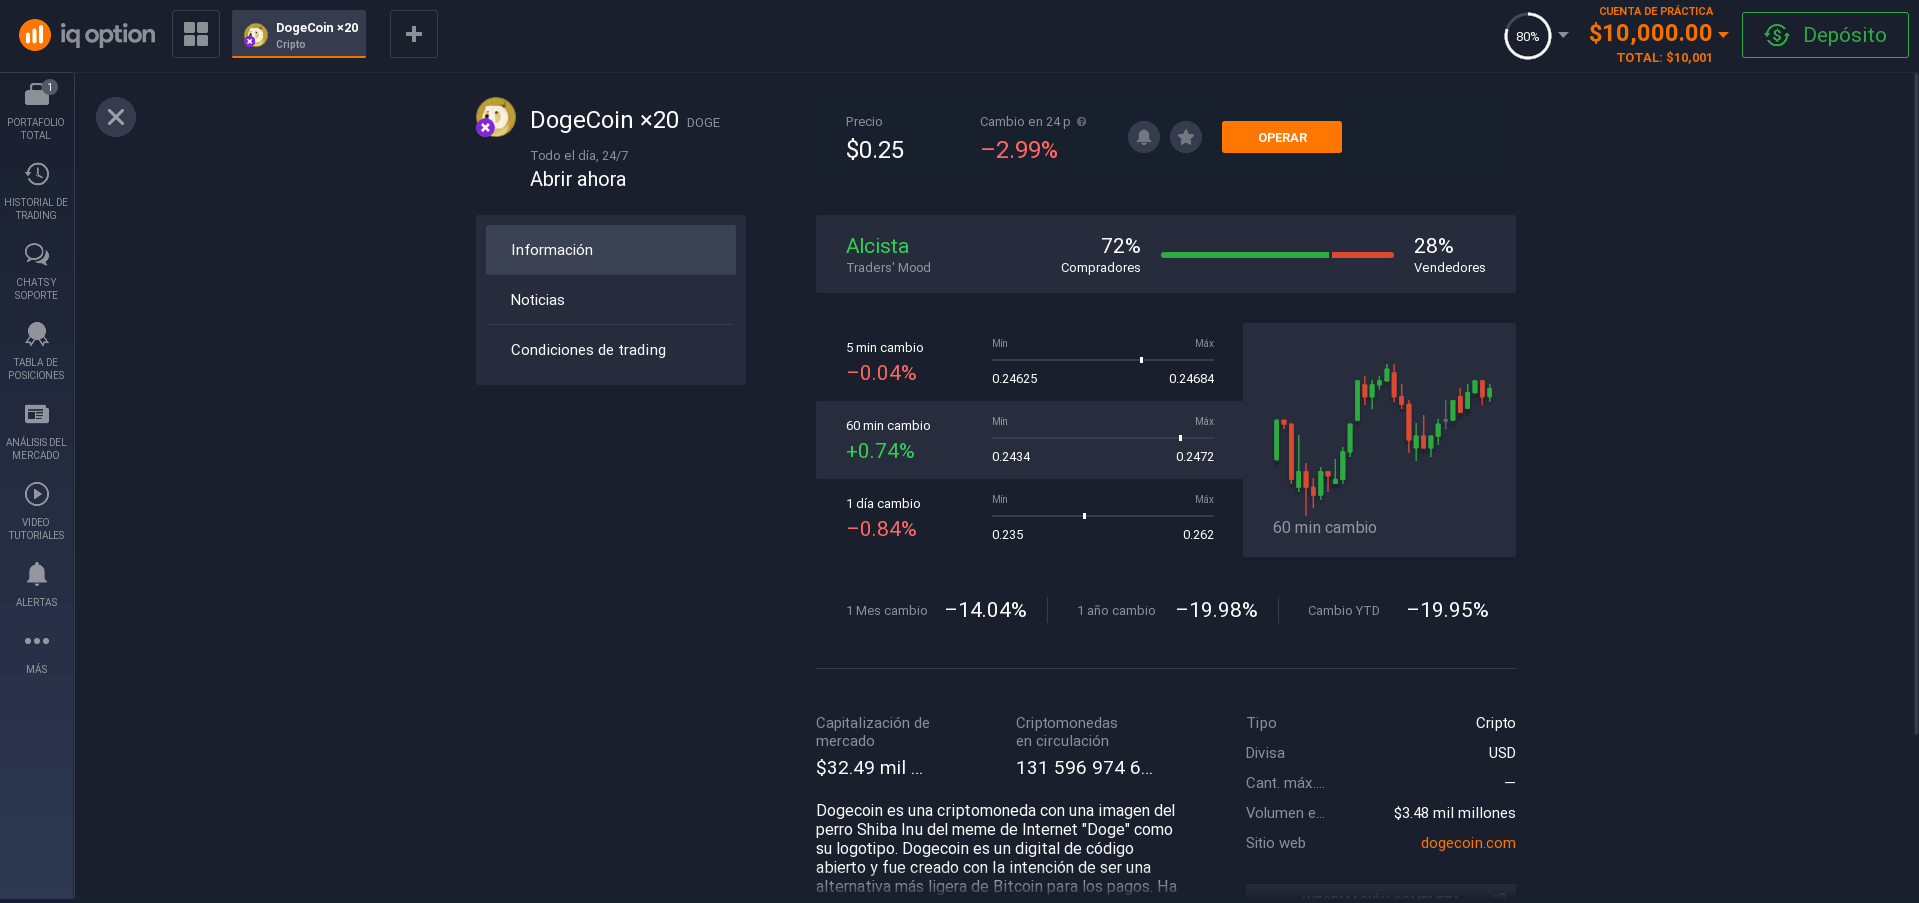
Task: Click the Tipo Cripto row
Action: (x=1381, y=723)
